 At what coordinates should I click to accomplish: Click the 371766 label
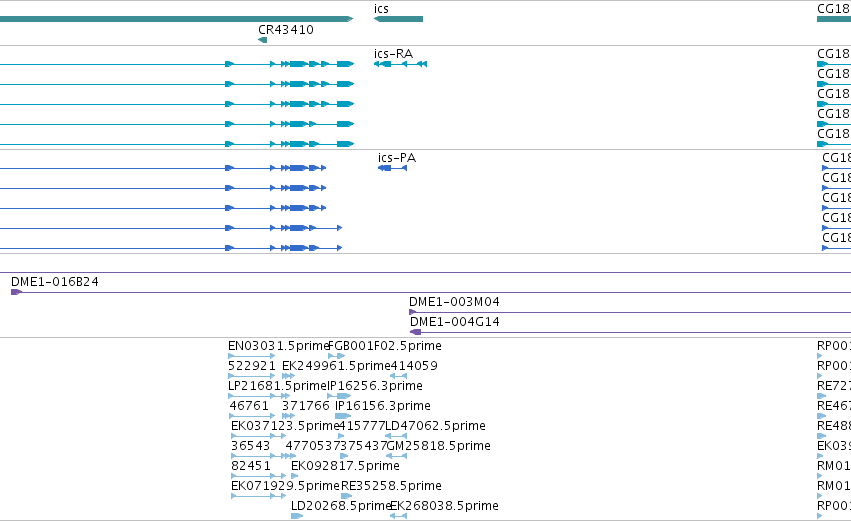point(306,406)
